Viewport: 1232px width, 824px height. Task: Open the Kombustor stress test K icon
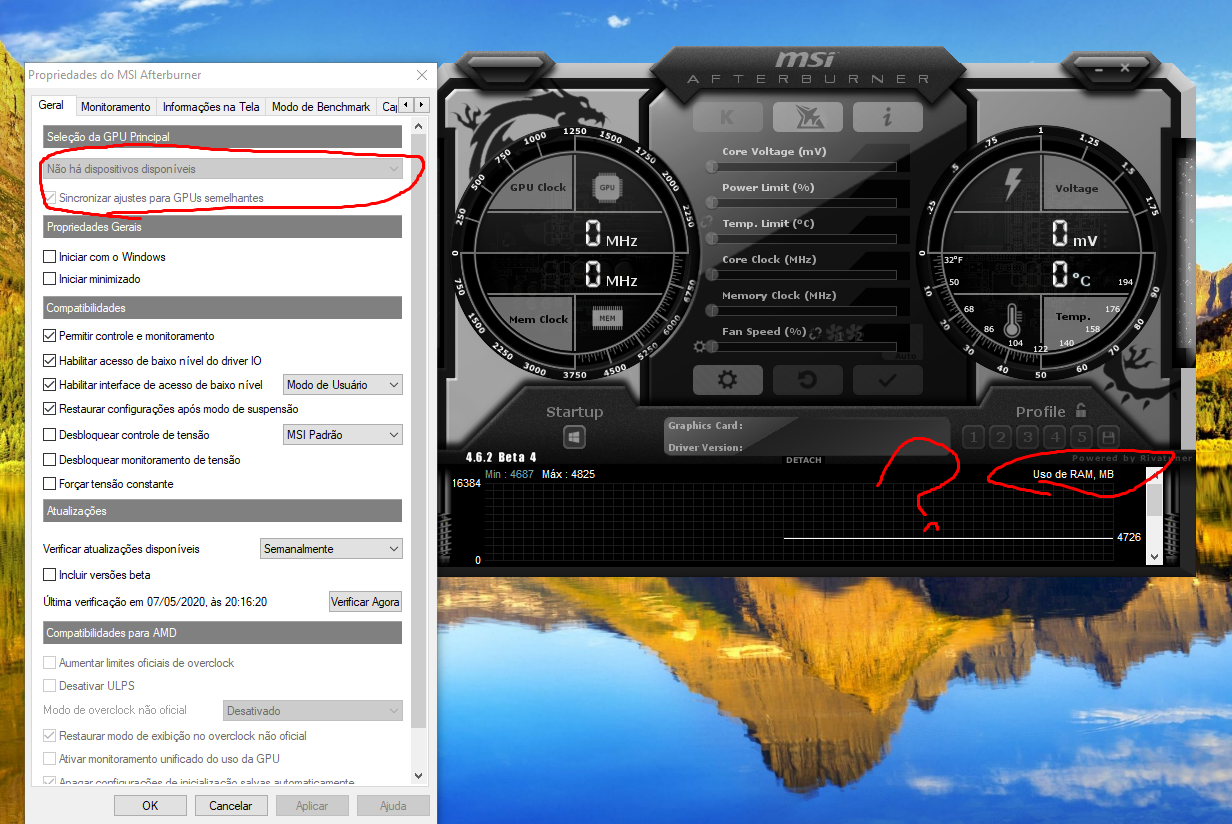tap(727, 117)
